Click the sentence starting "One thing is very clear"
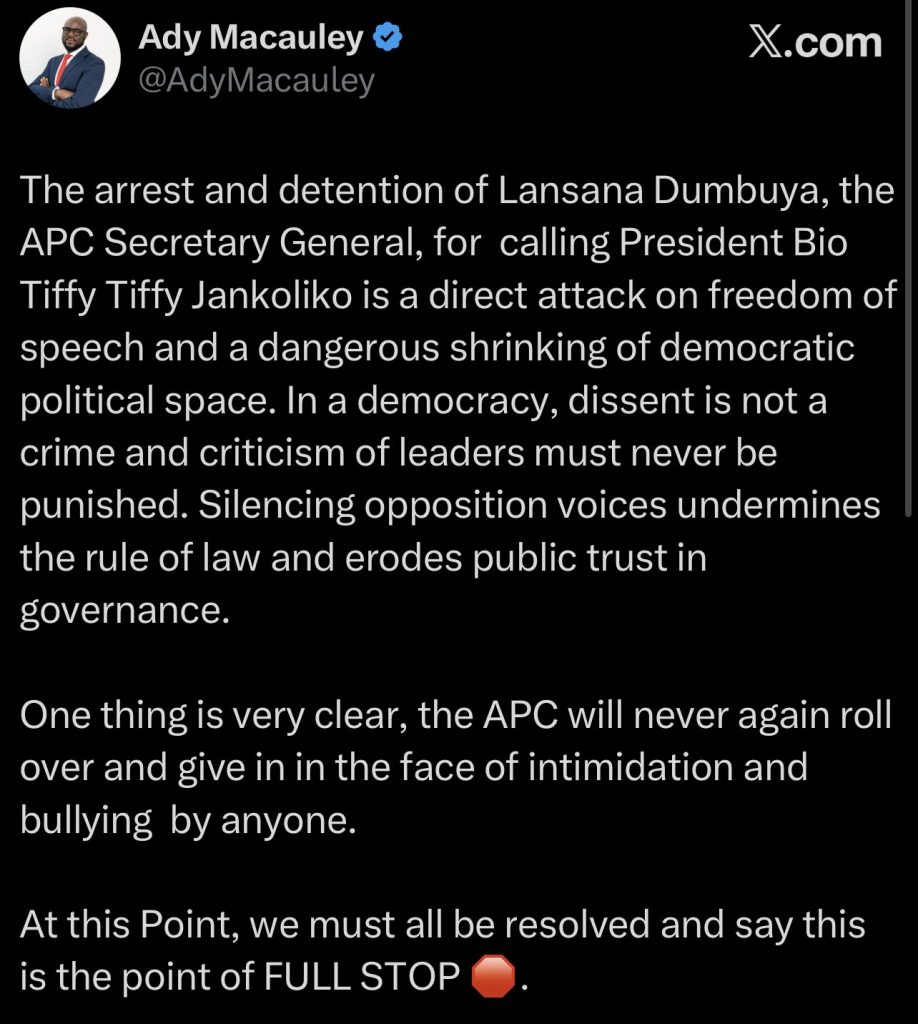The image size is (918, 1024). click(x=453, y=717)
